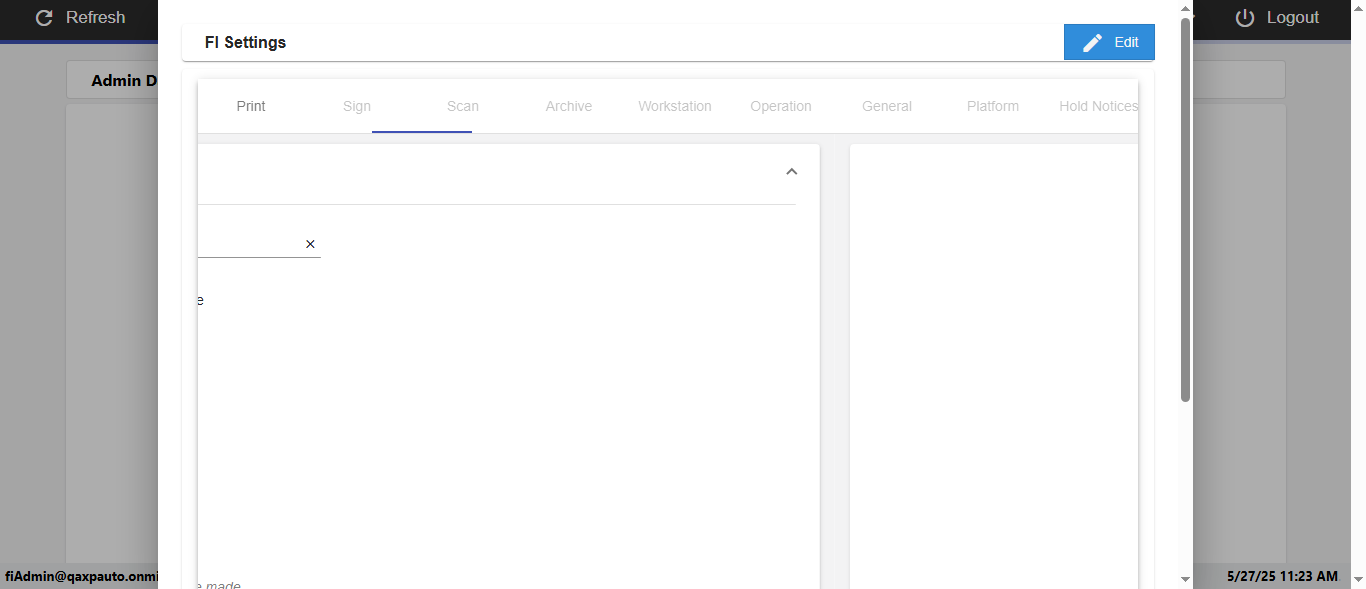
Task: Click the Admin header in the background window
Action: 124,81
